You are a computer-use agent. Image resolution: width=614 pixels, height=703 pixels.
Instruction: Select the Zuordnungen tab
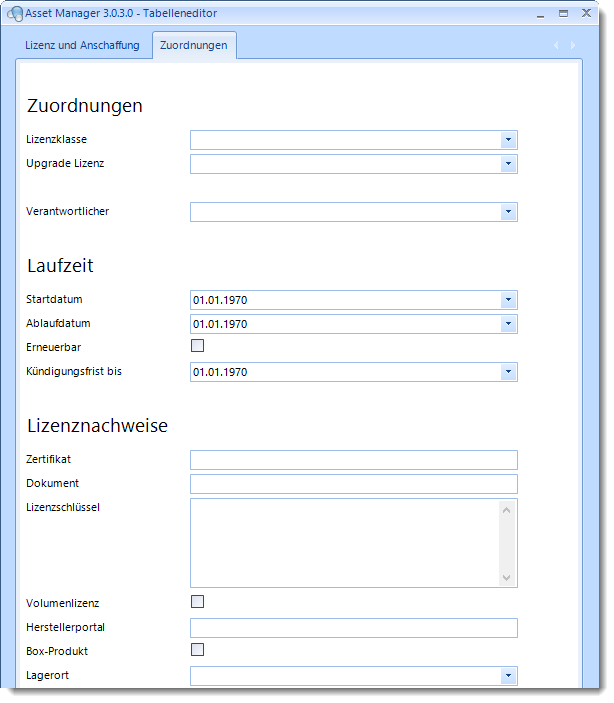[x=194, y=45]
